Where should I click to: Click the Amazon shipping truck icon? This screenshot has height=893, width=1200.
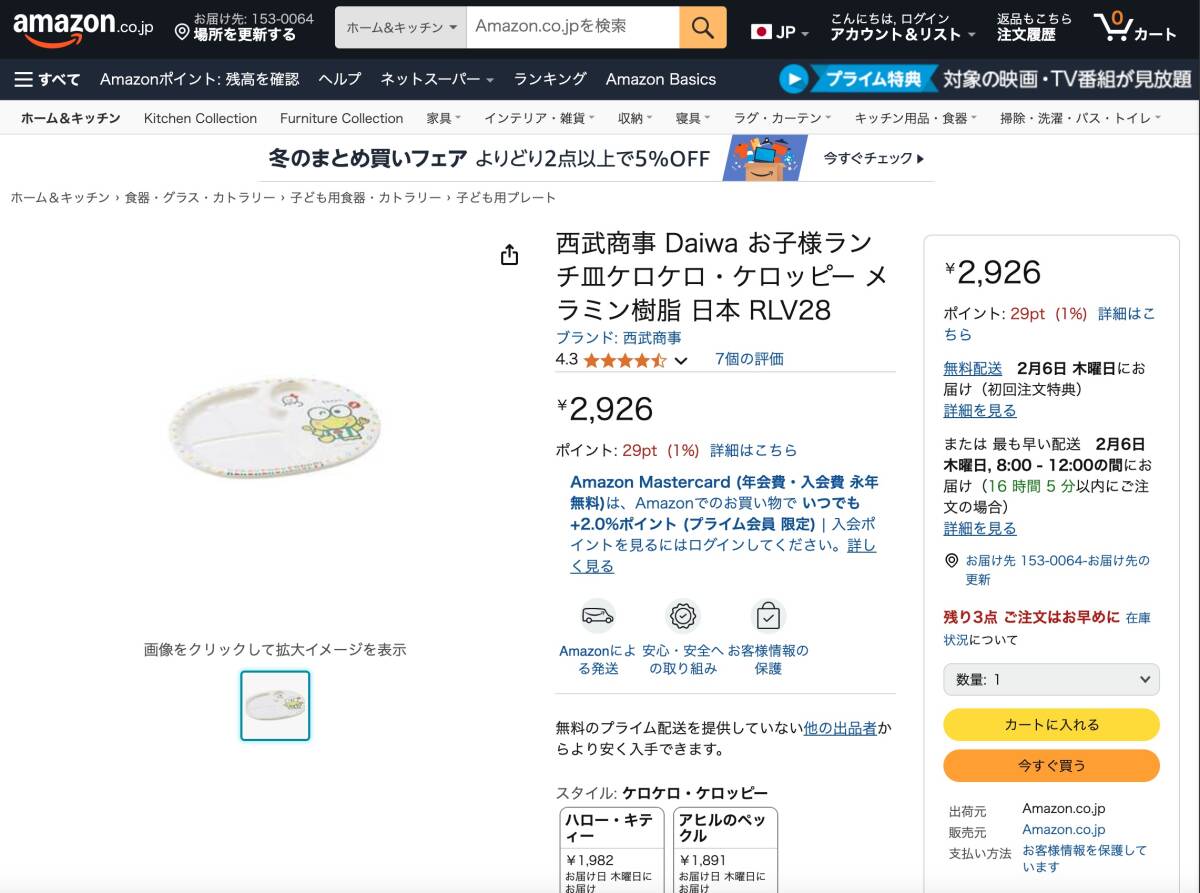tap(598, 616)
